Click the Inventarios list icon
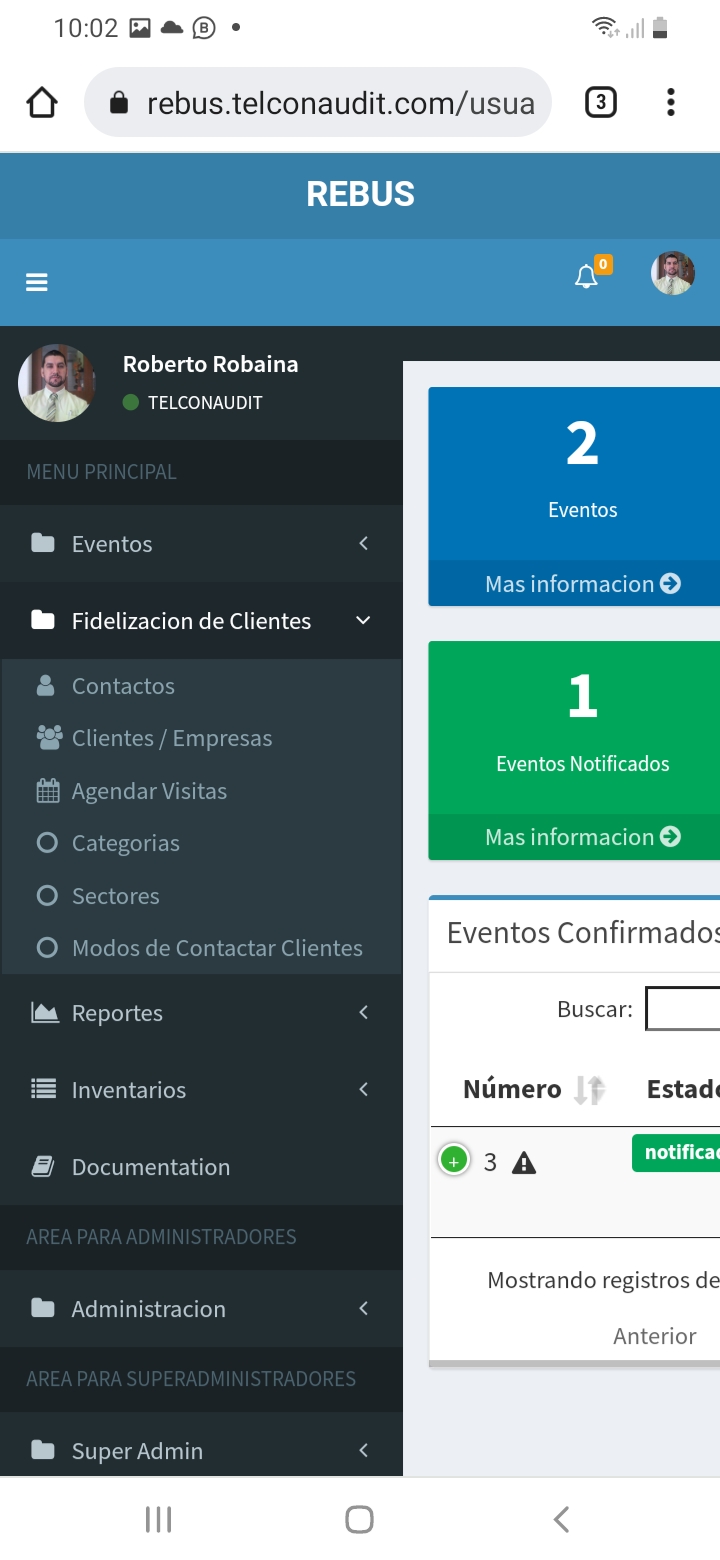The height and width of the screenshot is (1560, 720). (43, 1089)
